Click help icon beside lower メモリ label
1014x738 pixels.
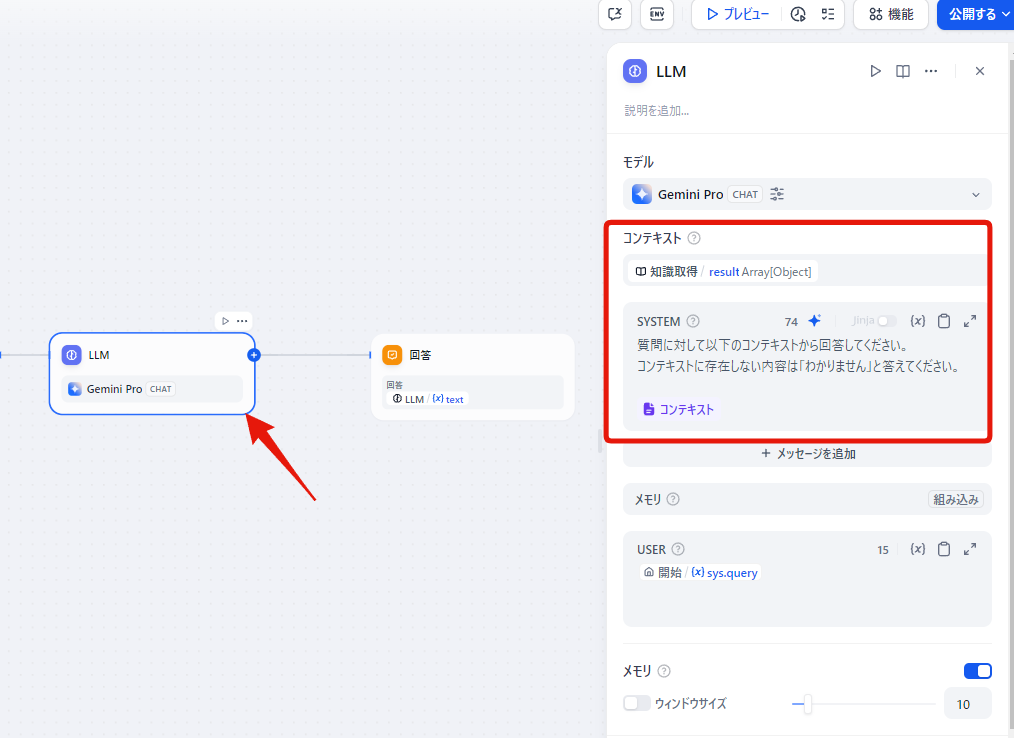[663, 671]
